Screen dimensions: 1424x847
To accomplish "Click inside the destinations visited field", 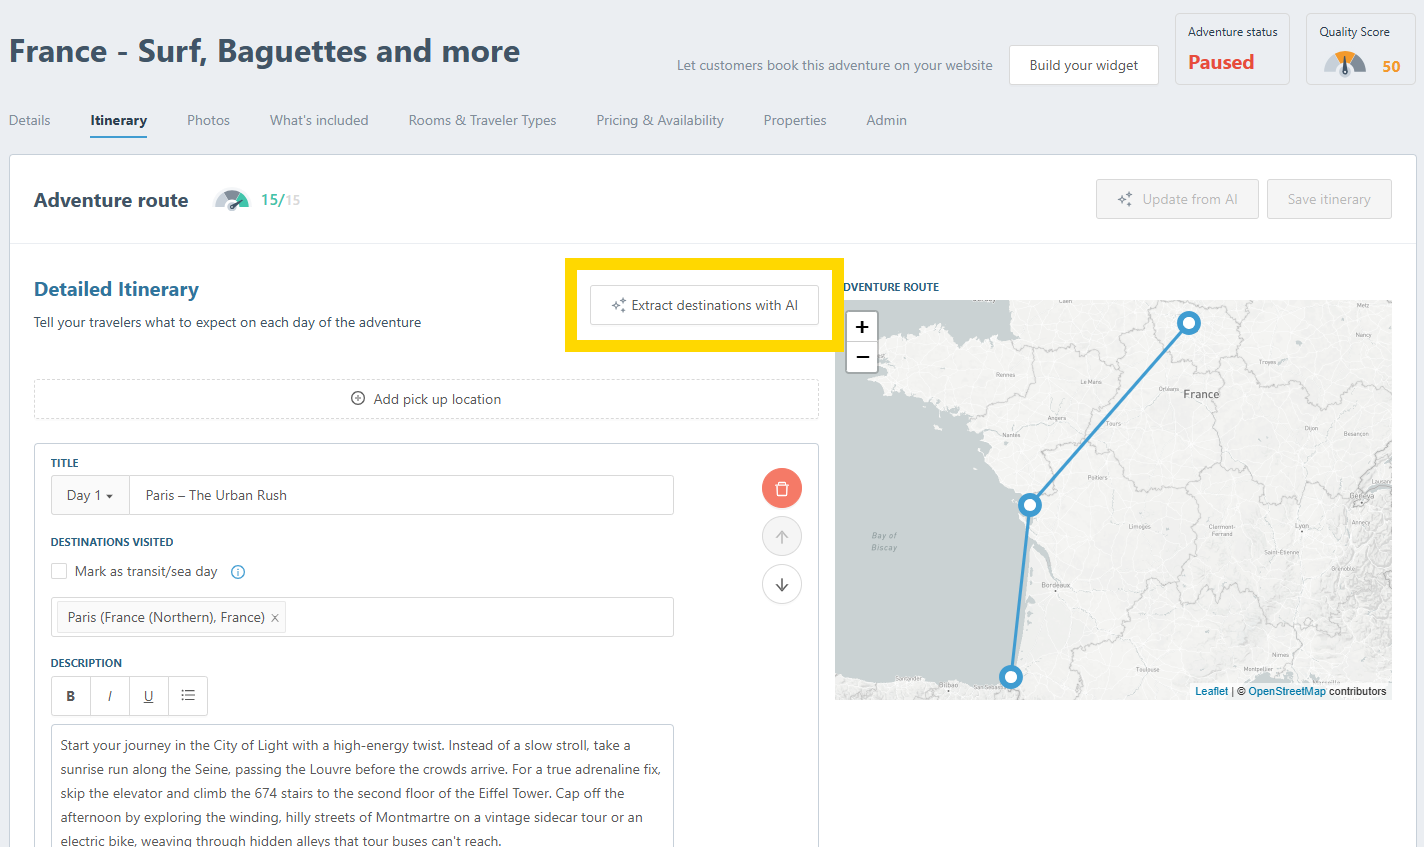I will [362, 617].
